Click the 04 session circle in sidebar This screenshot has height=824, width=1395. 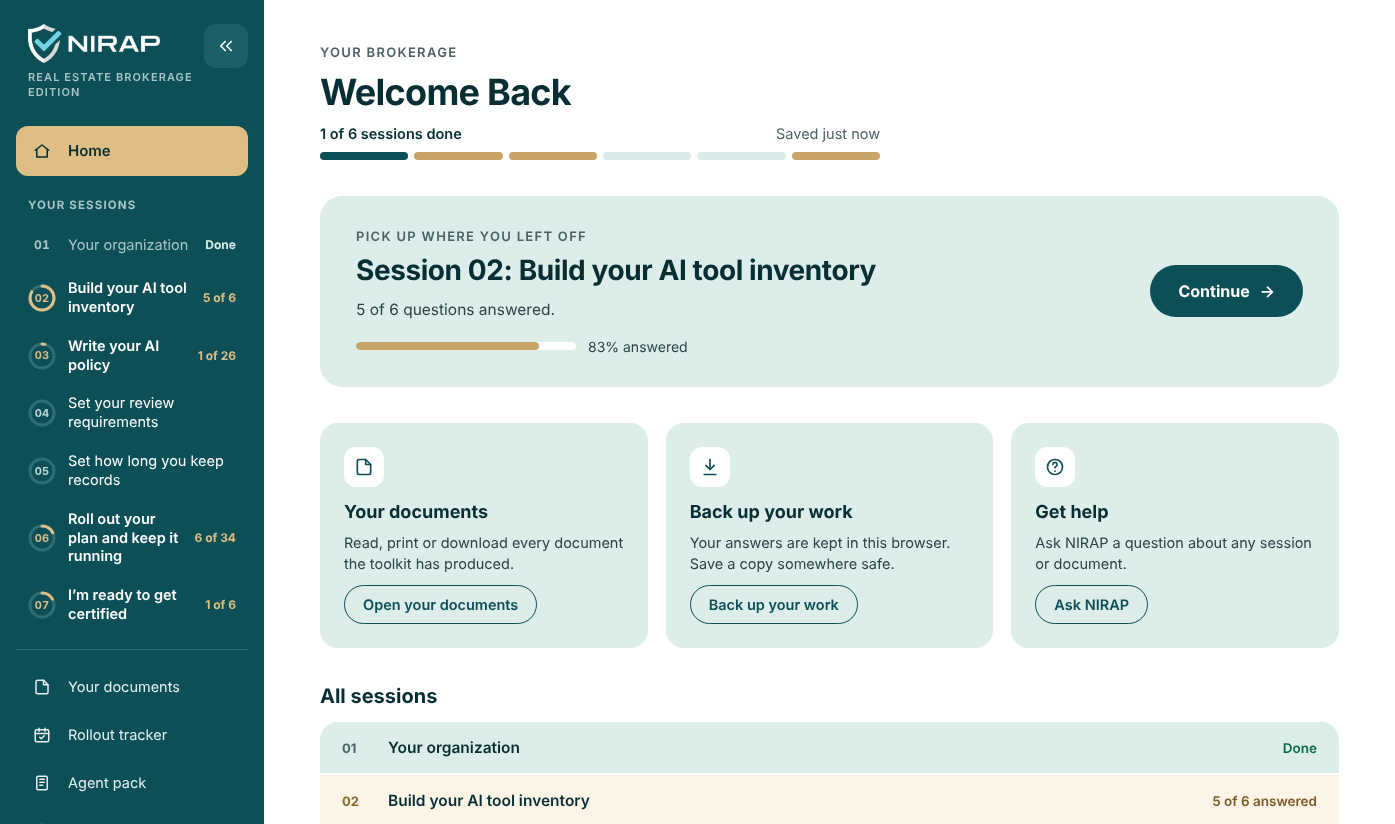(x=42, y=413)
